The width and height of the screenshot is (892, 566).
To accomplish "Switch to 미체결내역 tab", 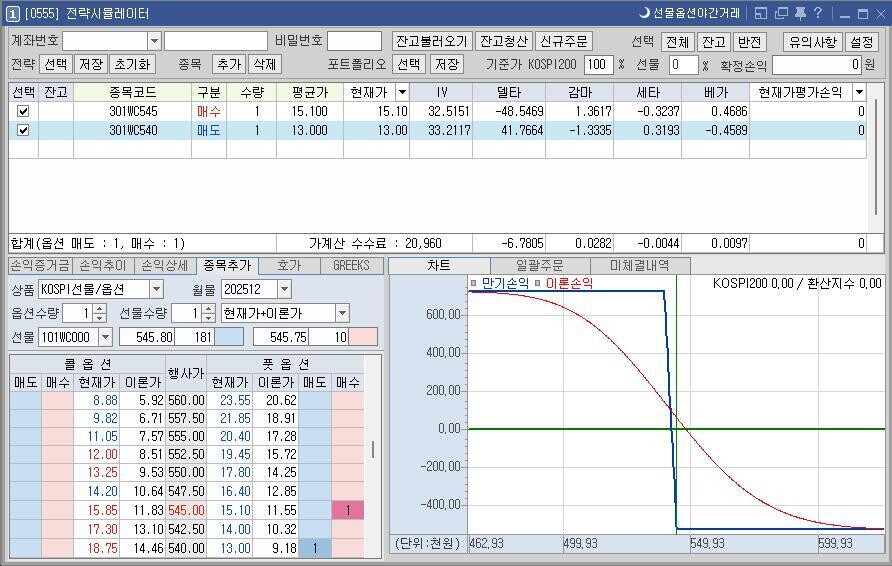I will coord(640,265).
